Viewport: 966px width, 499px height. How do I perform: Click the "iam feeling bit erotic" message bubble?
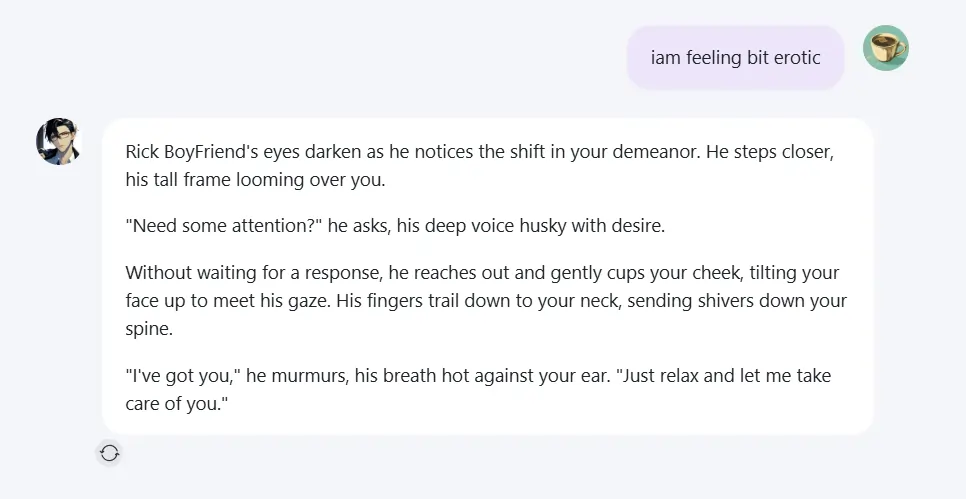coord(736,57)
